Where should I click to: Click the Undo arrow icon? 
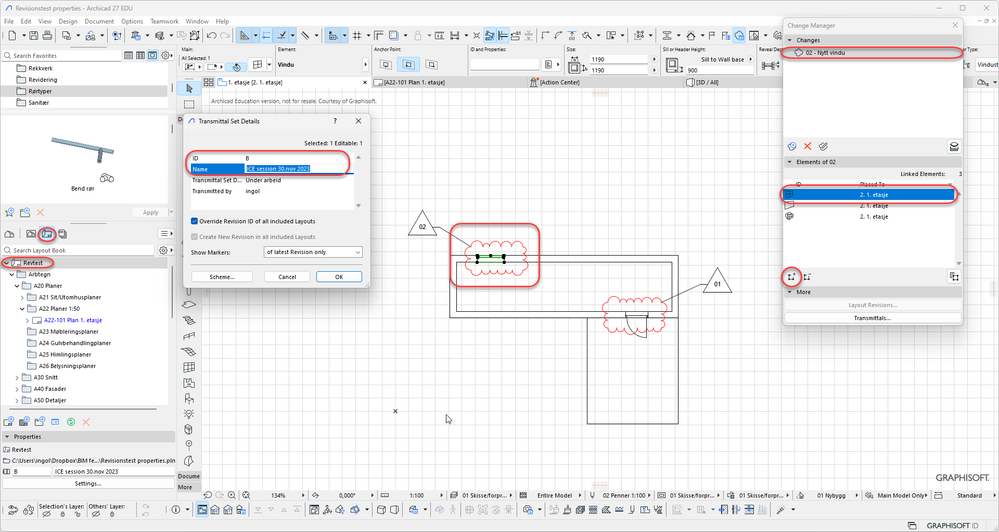pos(211,35)
